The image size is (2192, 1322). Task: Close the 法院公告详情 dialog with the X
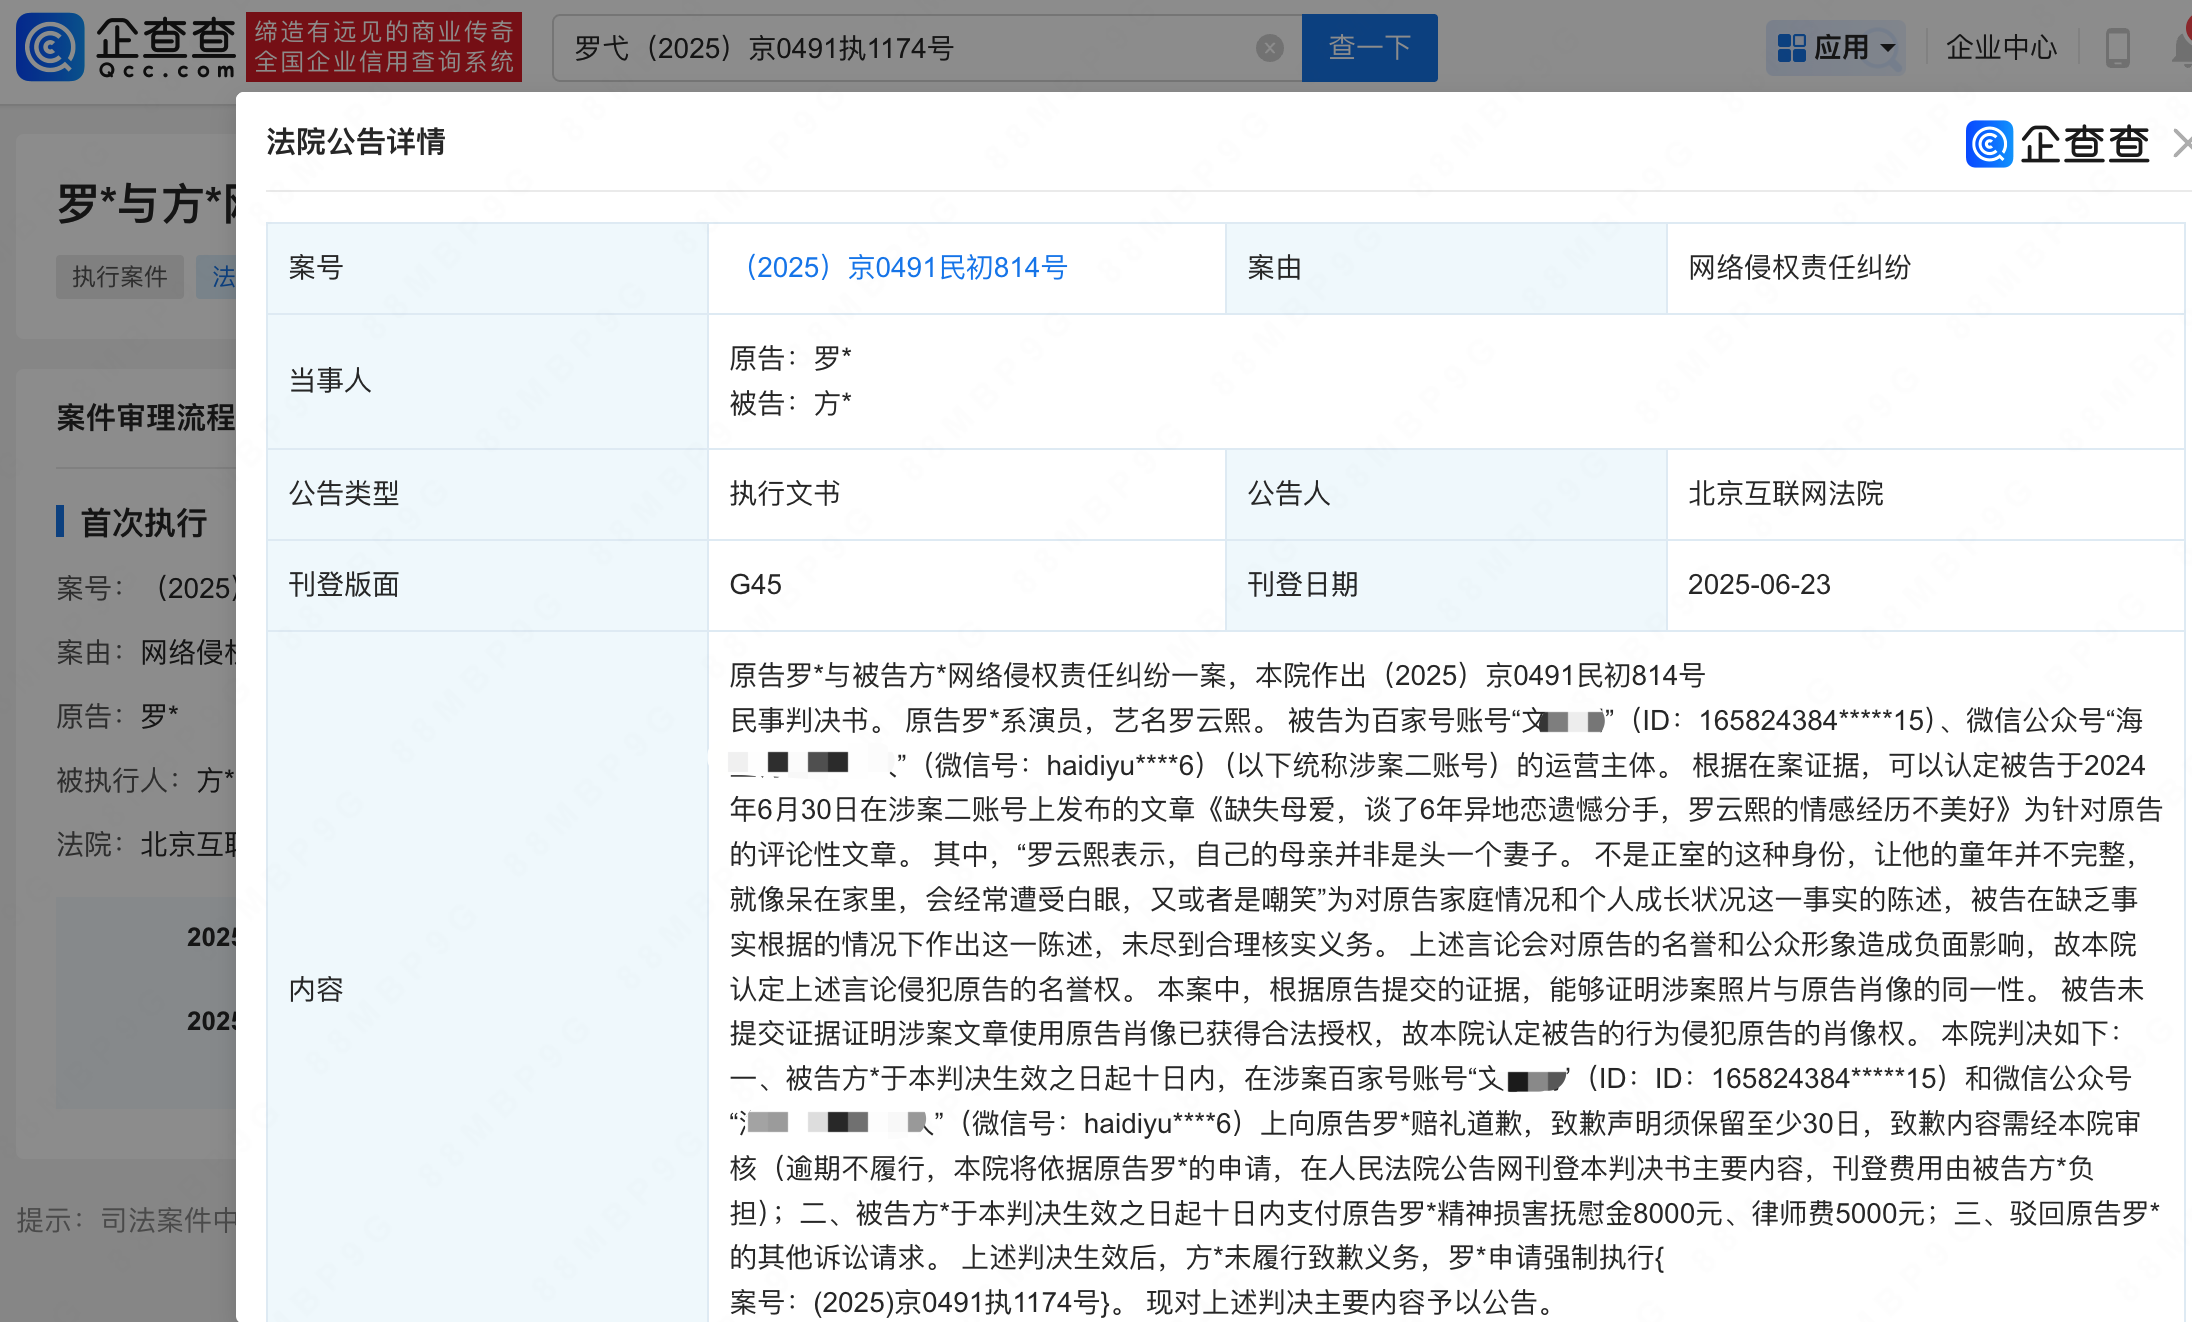[x=2181, y=144]
